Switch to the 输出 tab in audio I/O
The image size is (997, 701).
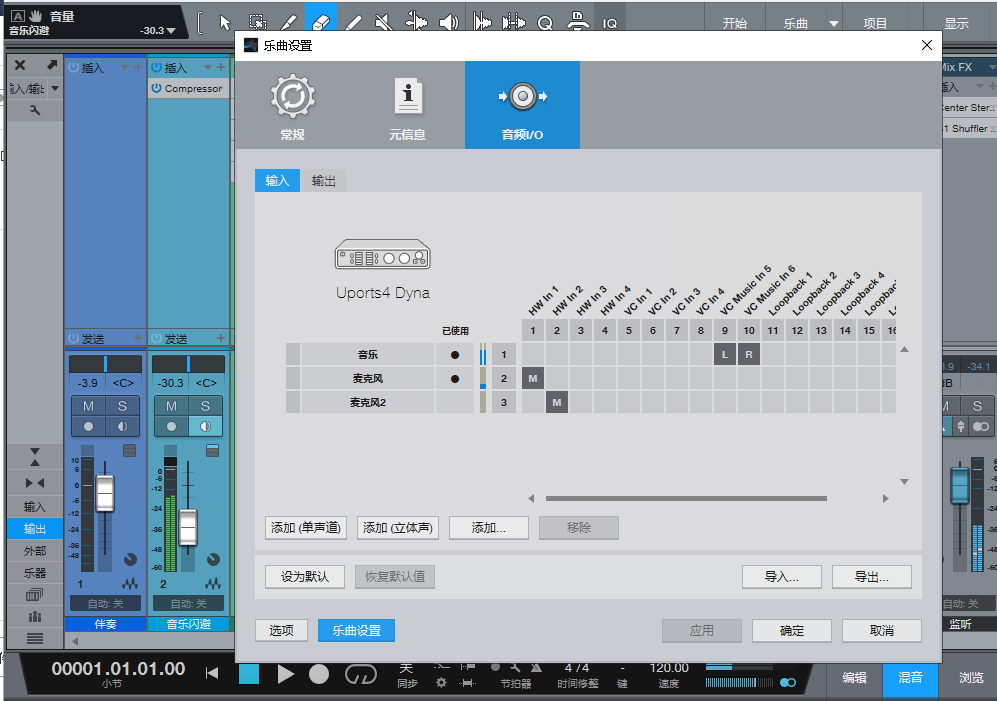pos(323,181)
